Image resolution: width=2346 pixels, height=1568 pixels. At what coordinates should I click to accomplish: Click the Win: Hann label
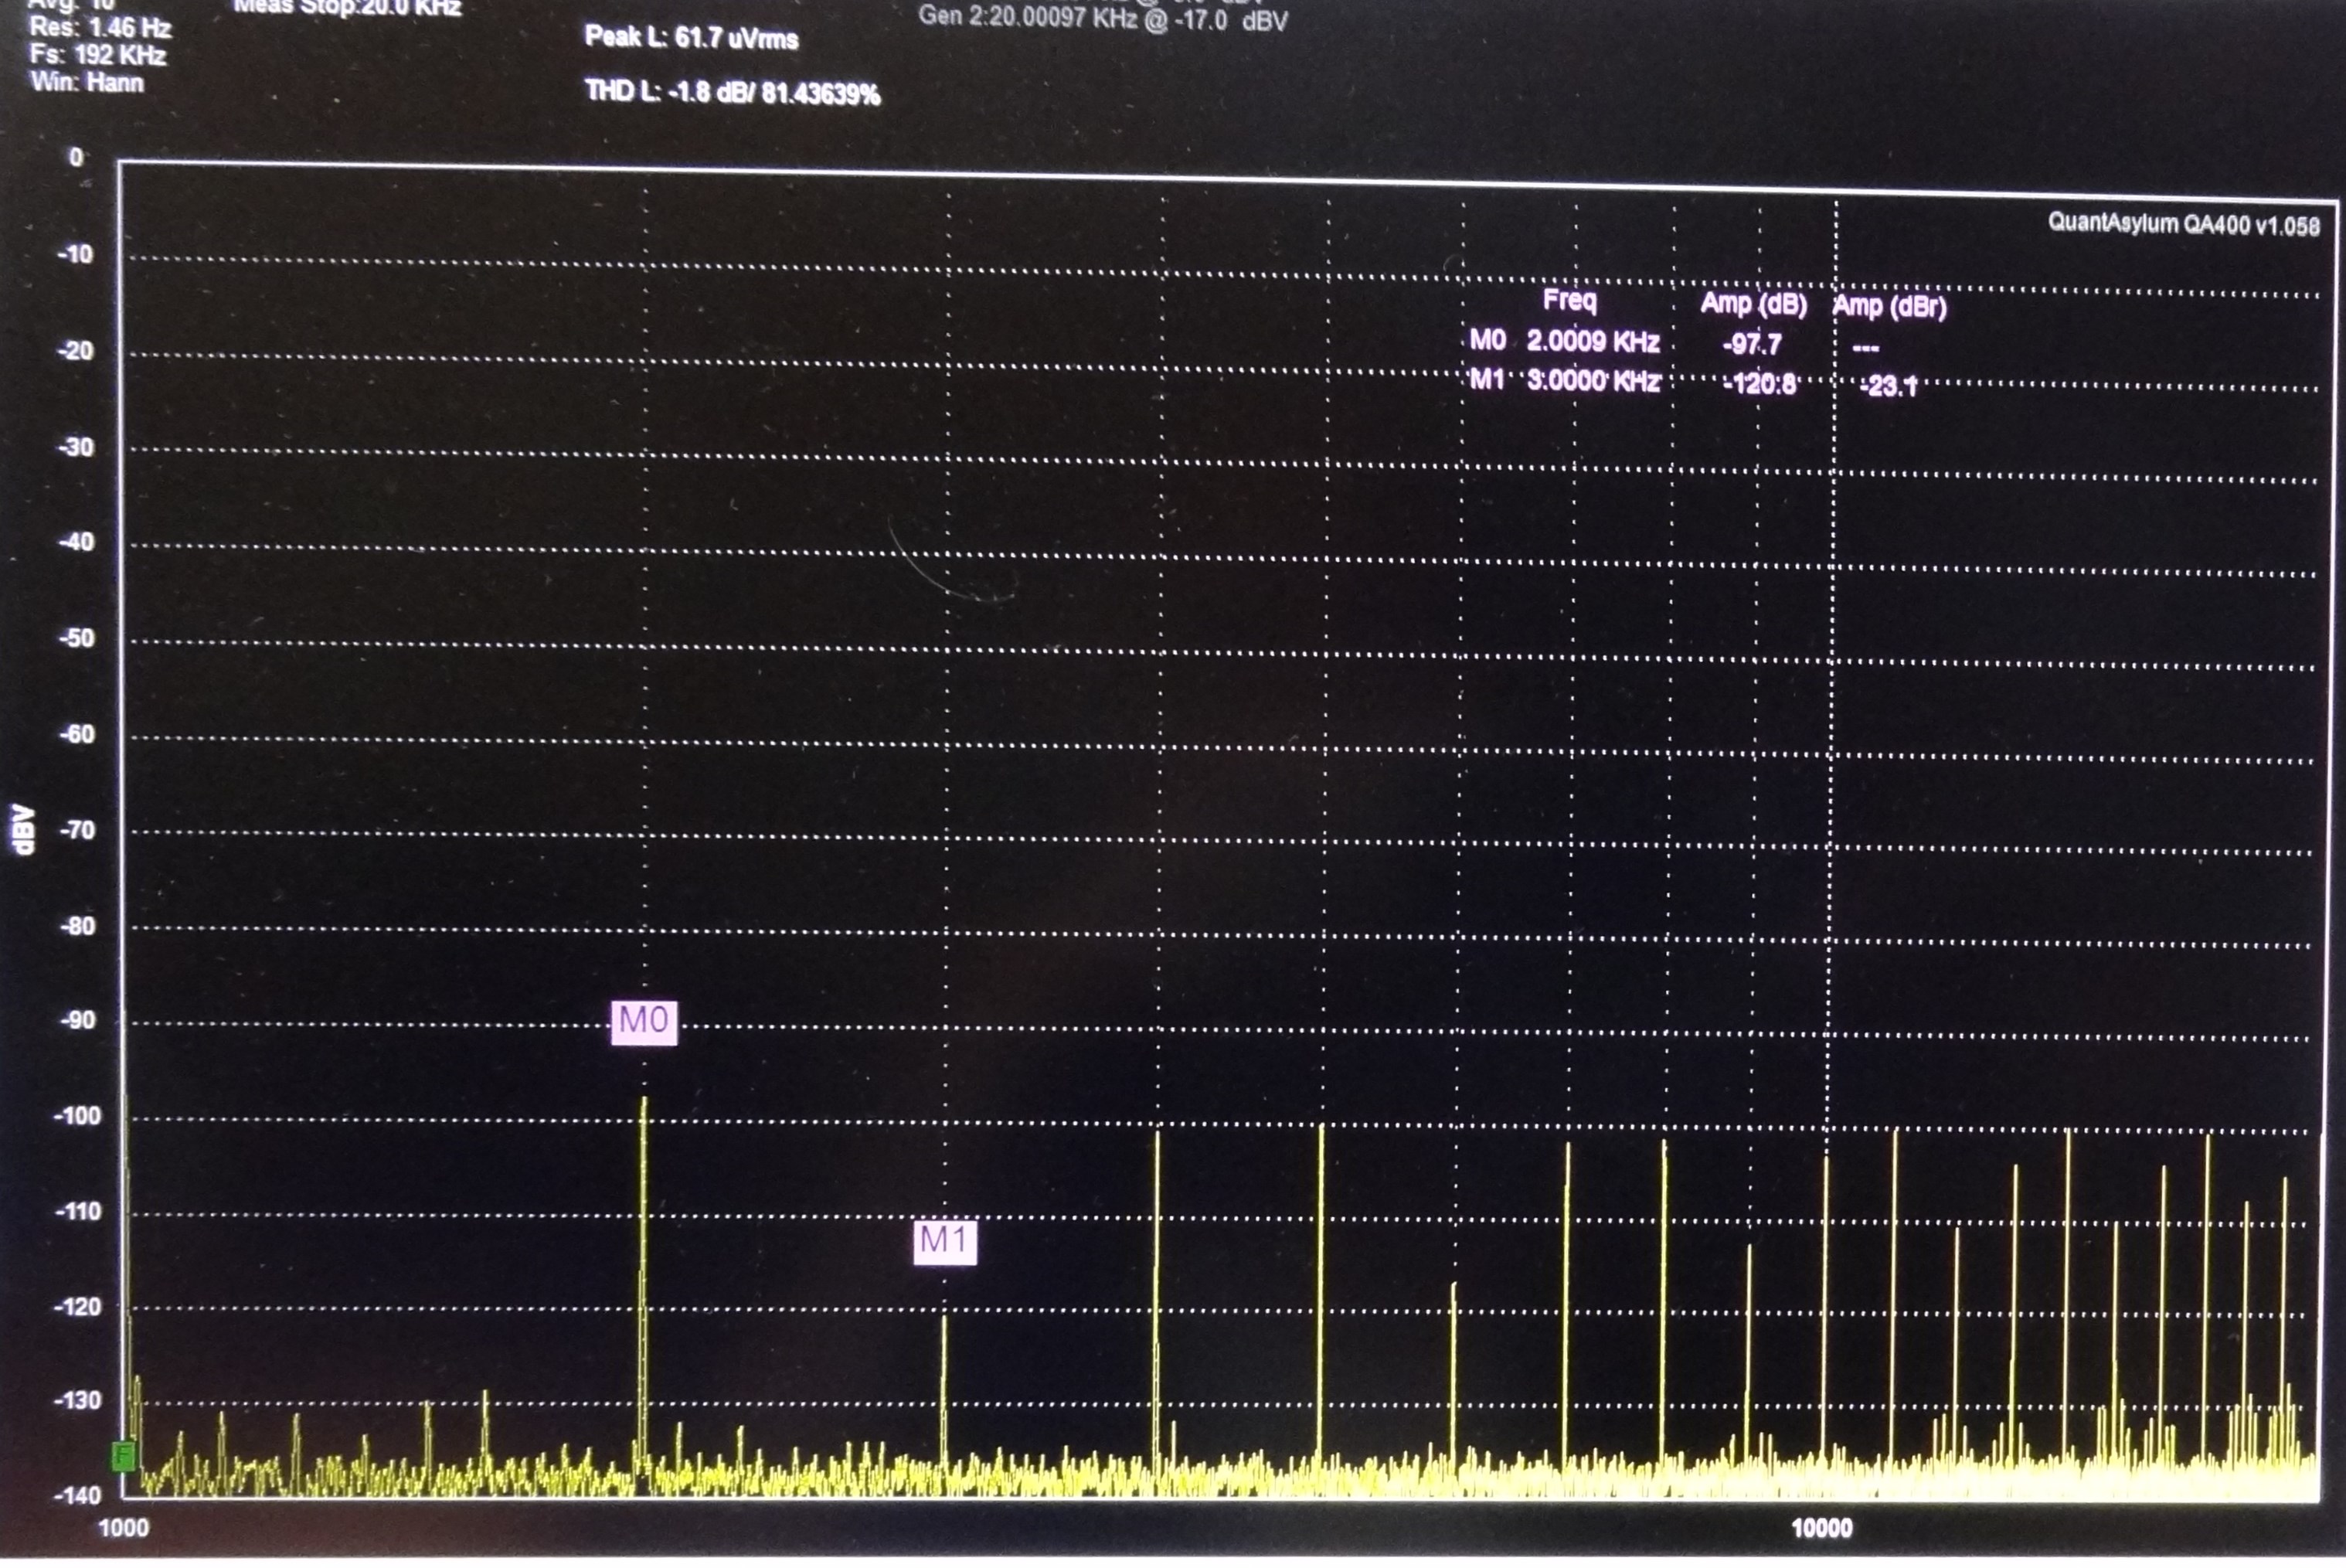[87, 82]
